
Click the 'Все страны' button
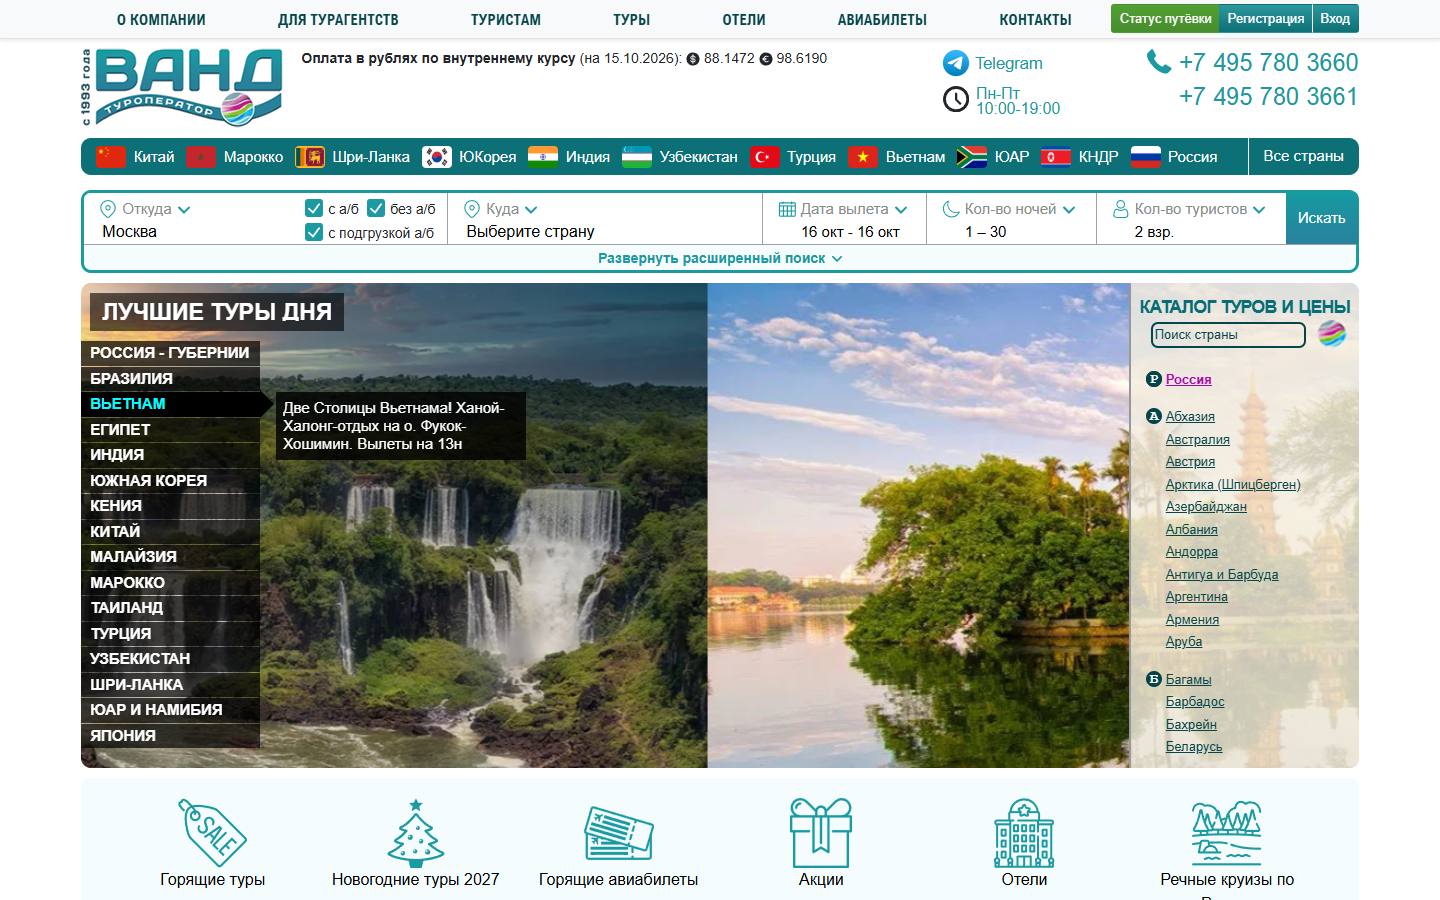tap(1303, 156)
